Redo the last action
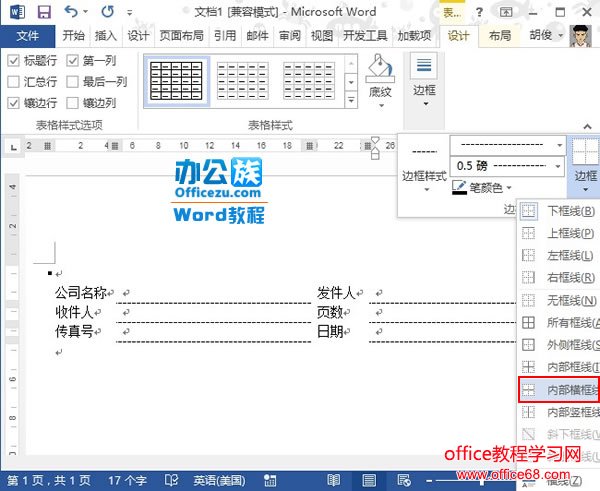Image resolution: width=600 pixels, height=491 pixels. click(x=108, y=12)
